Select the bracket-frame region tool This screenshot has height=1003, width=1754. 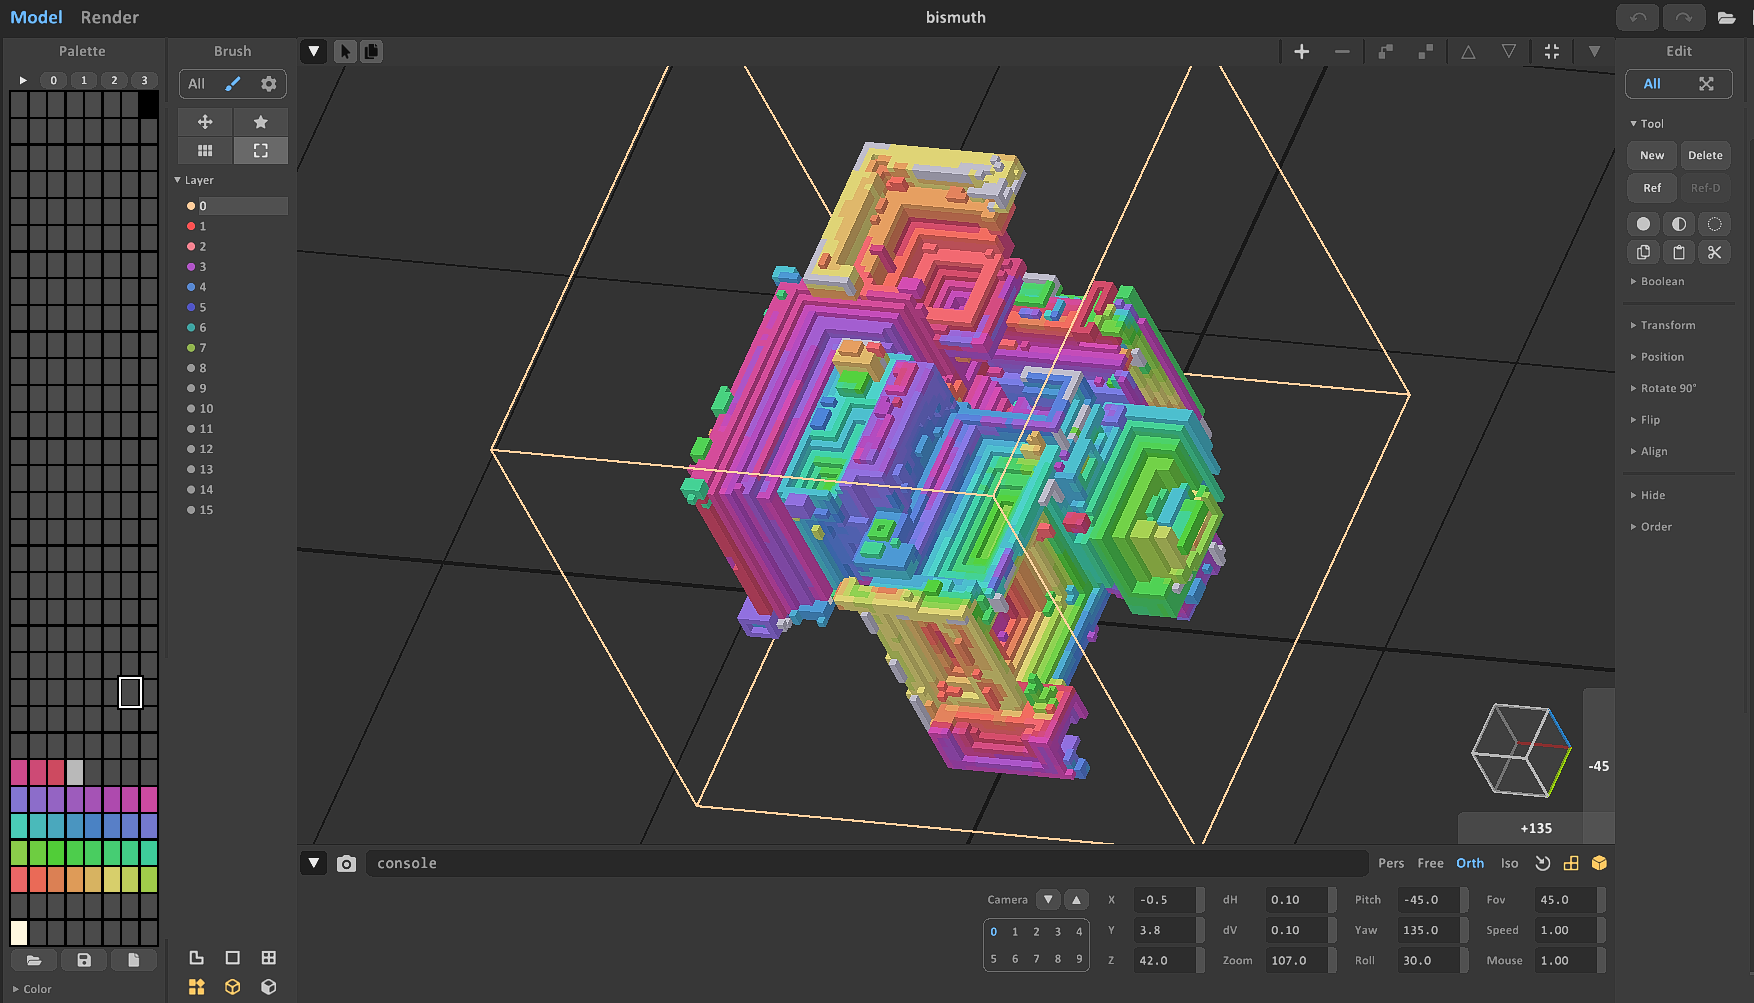point(261,150)
